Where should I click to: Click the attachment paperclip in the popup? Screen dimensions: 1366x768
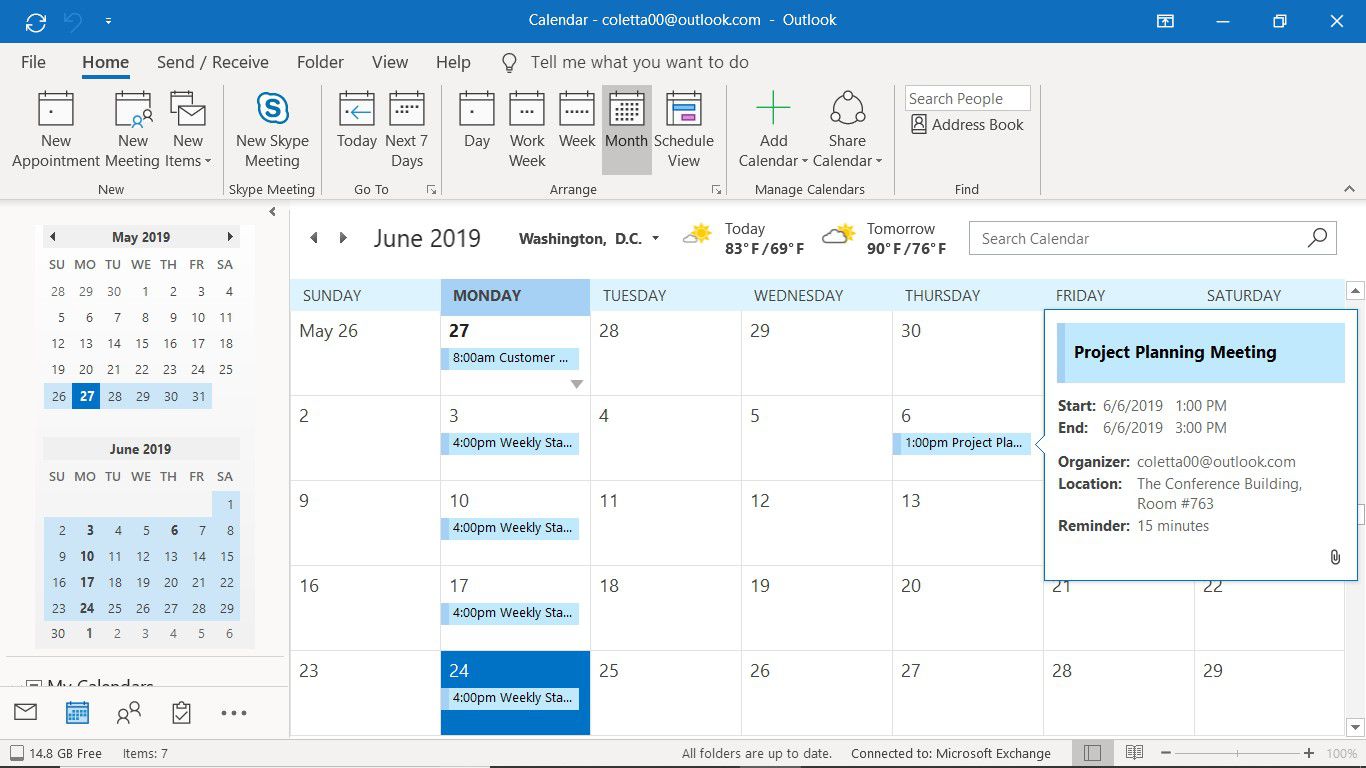1334,557
